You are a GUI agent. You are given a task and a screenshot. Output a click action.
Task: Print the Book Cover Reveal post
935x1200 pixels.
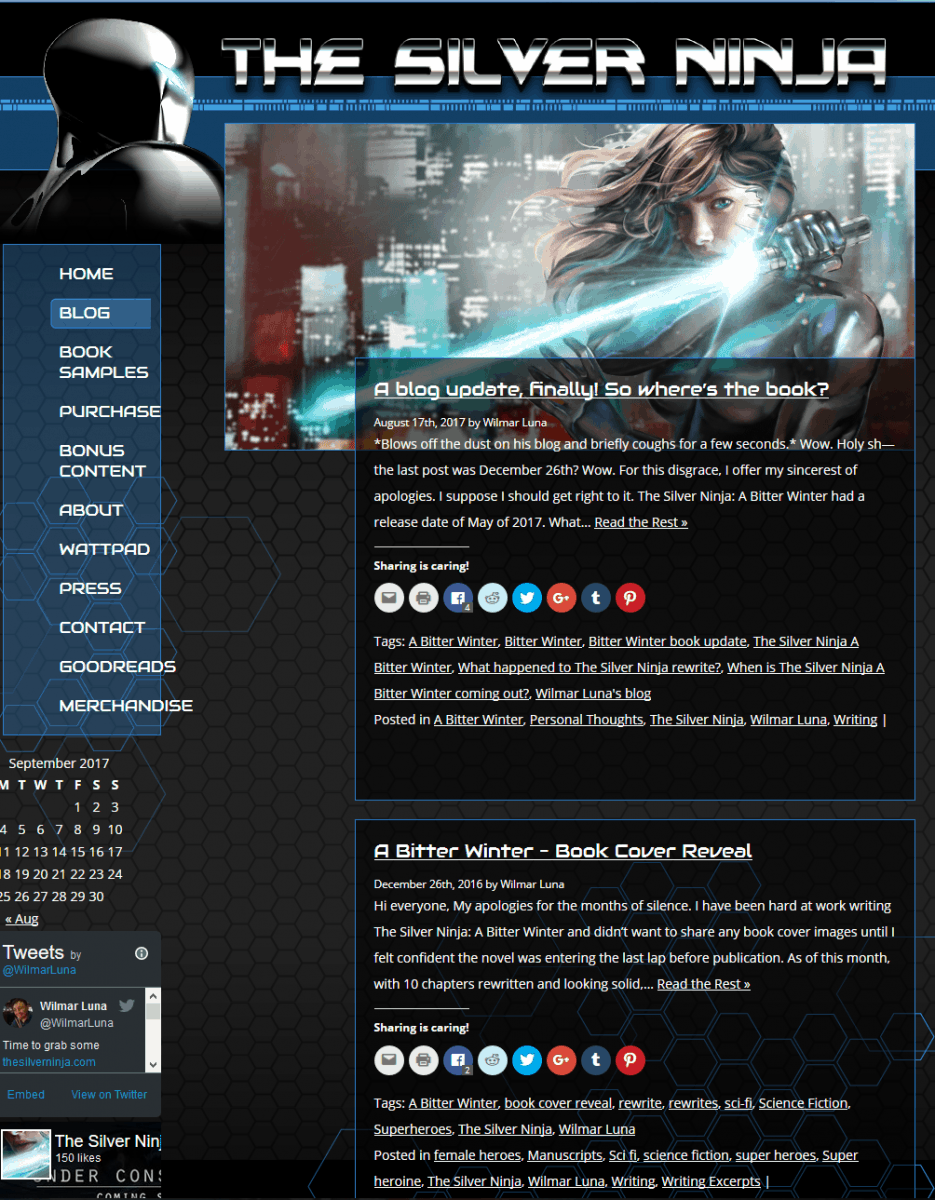pos(423,1060)
